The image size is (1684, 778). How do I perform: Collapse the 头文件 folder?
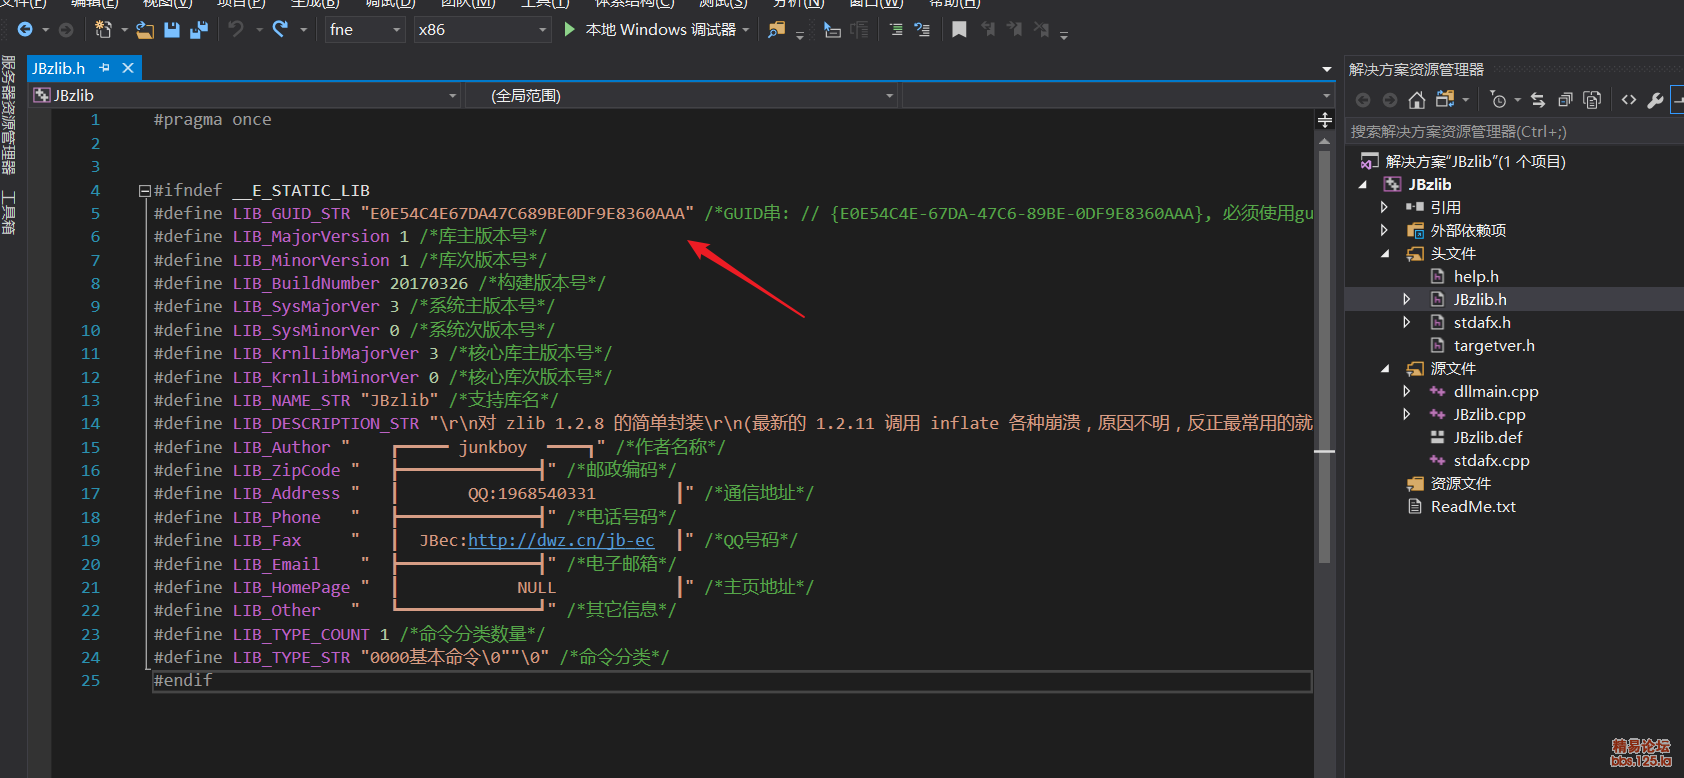[1385, 254]
